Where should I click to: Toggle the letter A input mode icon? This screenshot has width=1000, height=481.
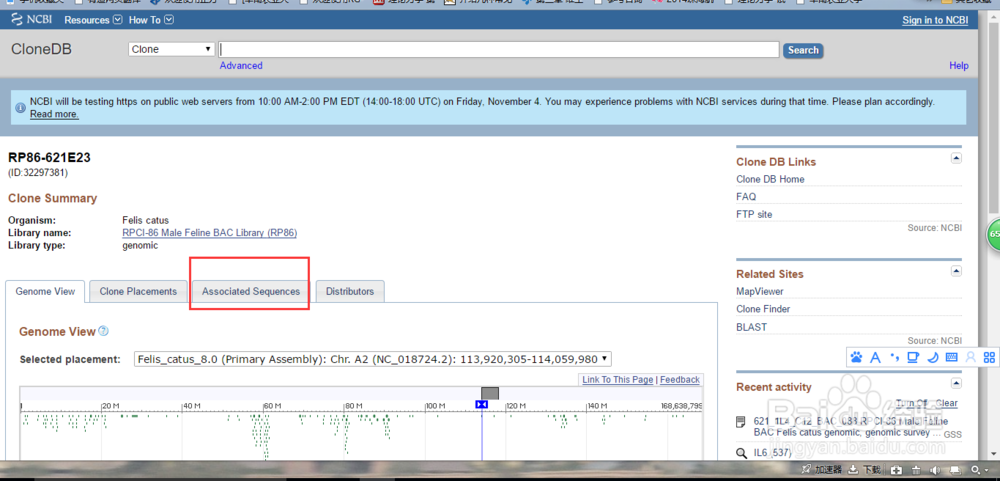[876, 358]
